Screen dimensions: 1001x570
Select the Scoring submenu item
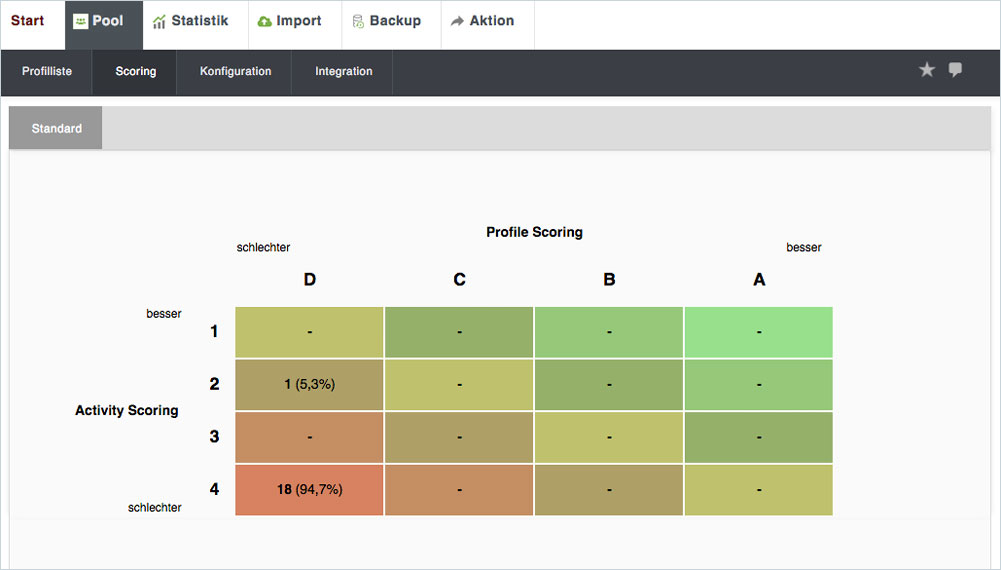135,71
